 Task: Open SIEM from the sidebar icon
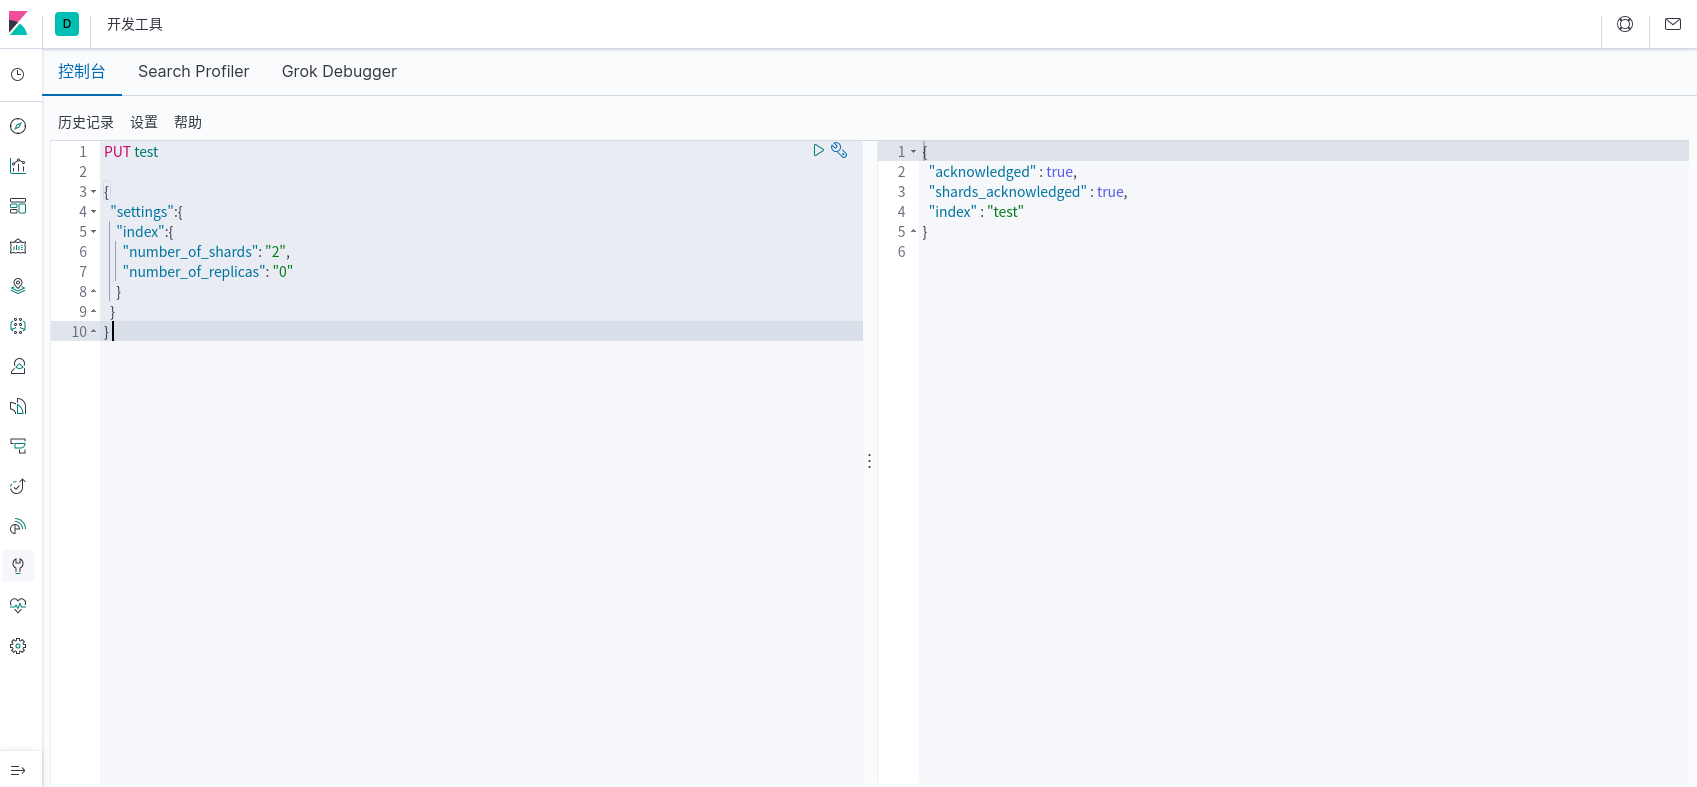coord(18,526)
